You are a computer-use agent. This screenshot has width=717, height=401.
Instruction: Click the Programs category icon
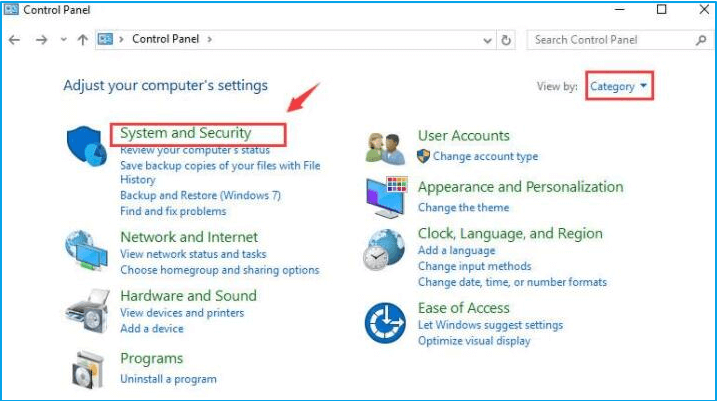point(86,369)
